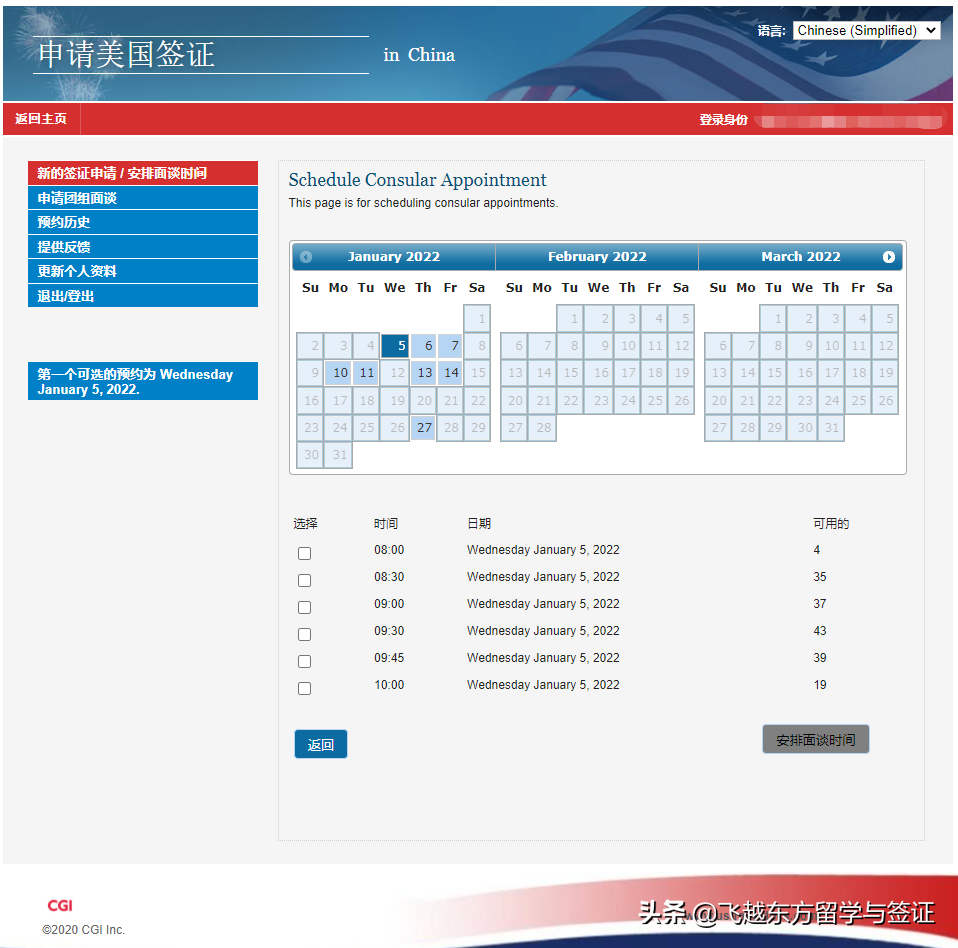Screen dimensions: 958x948
Task: Choose January 27 on calendar
Action: [423, 428]
